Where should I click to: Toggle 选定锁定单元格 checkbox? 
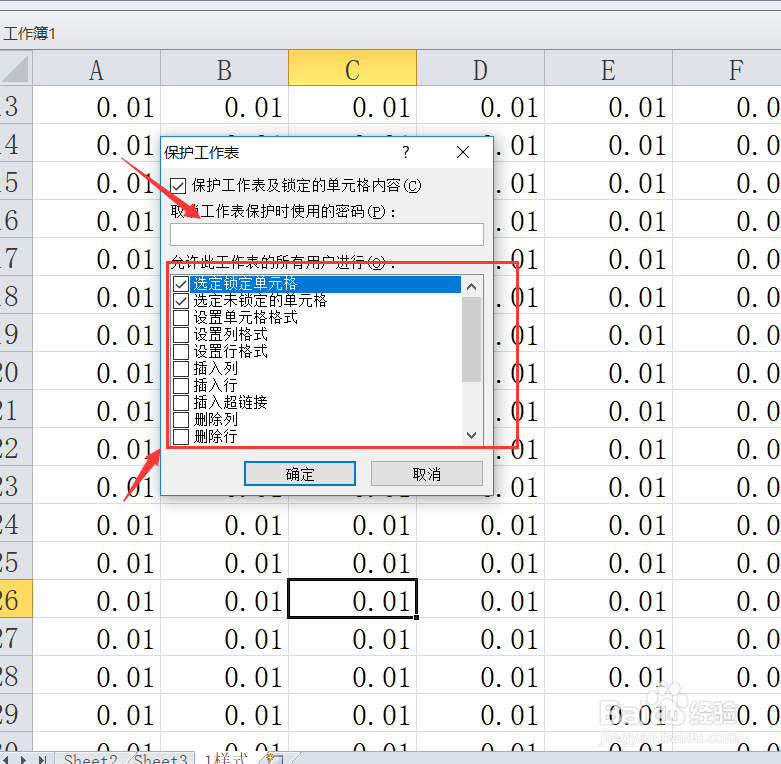click(181, 284)
